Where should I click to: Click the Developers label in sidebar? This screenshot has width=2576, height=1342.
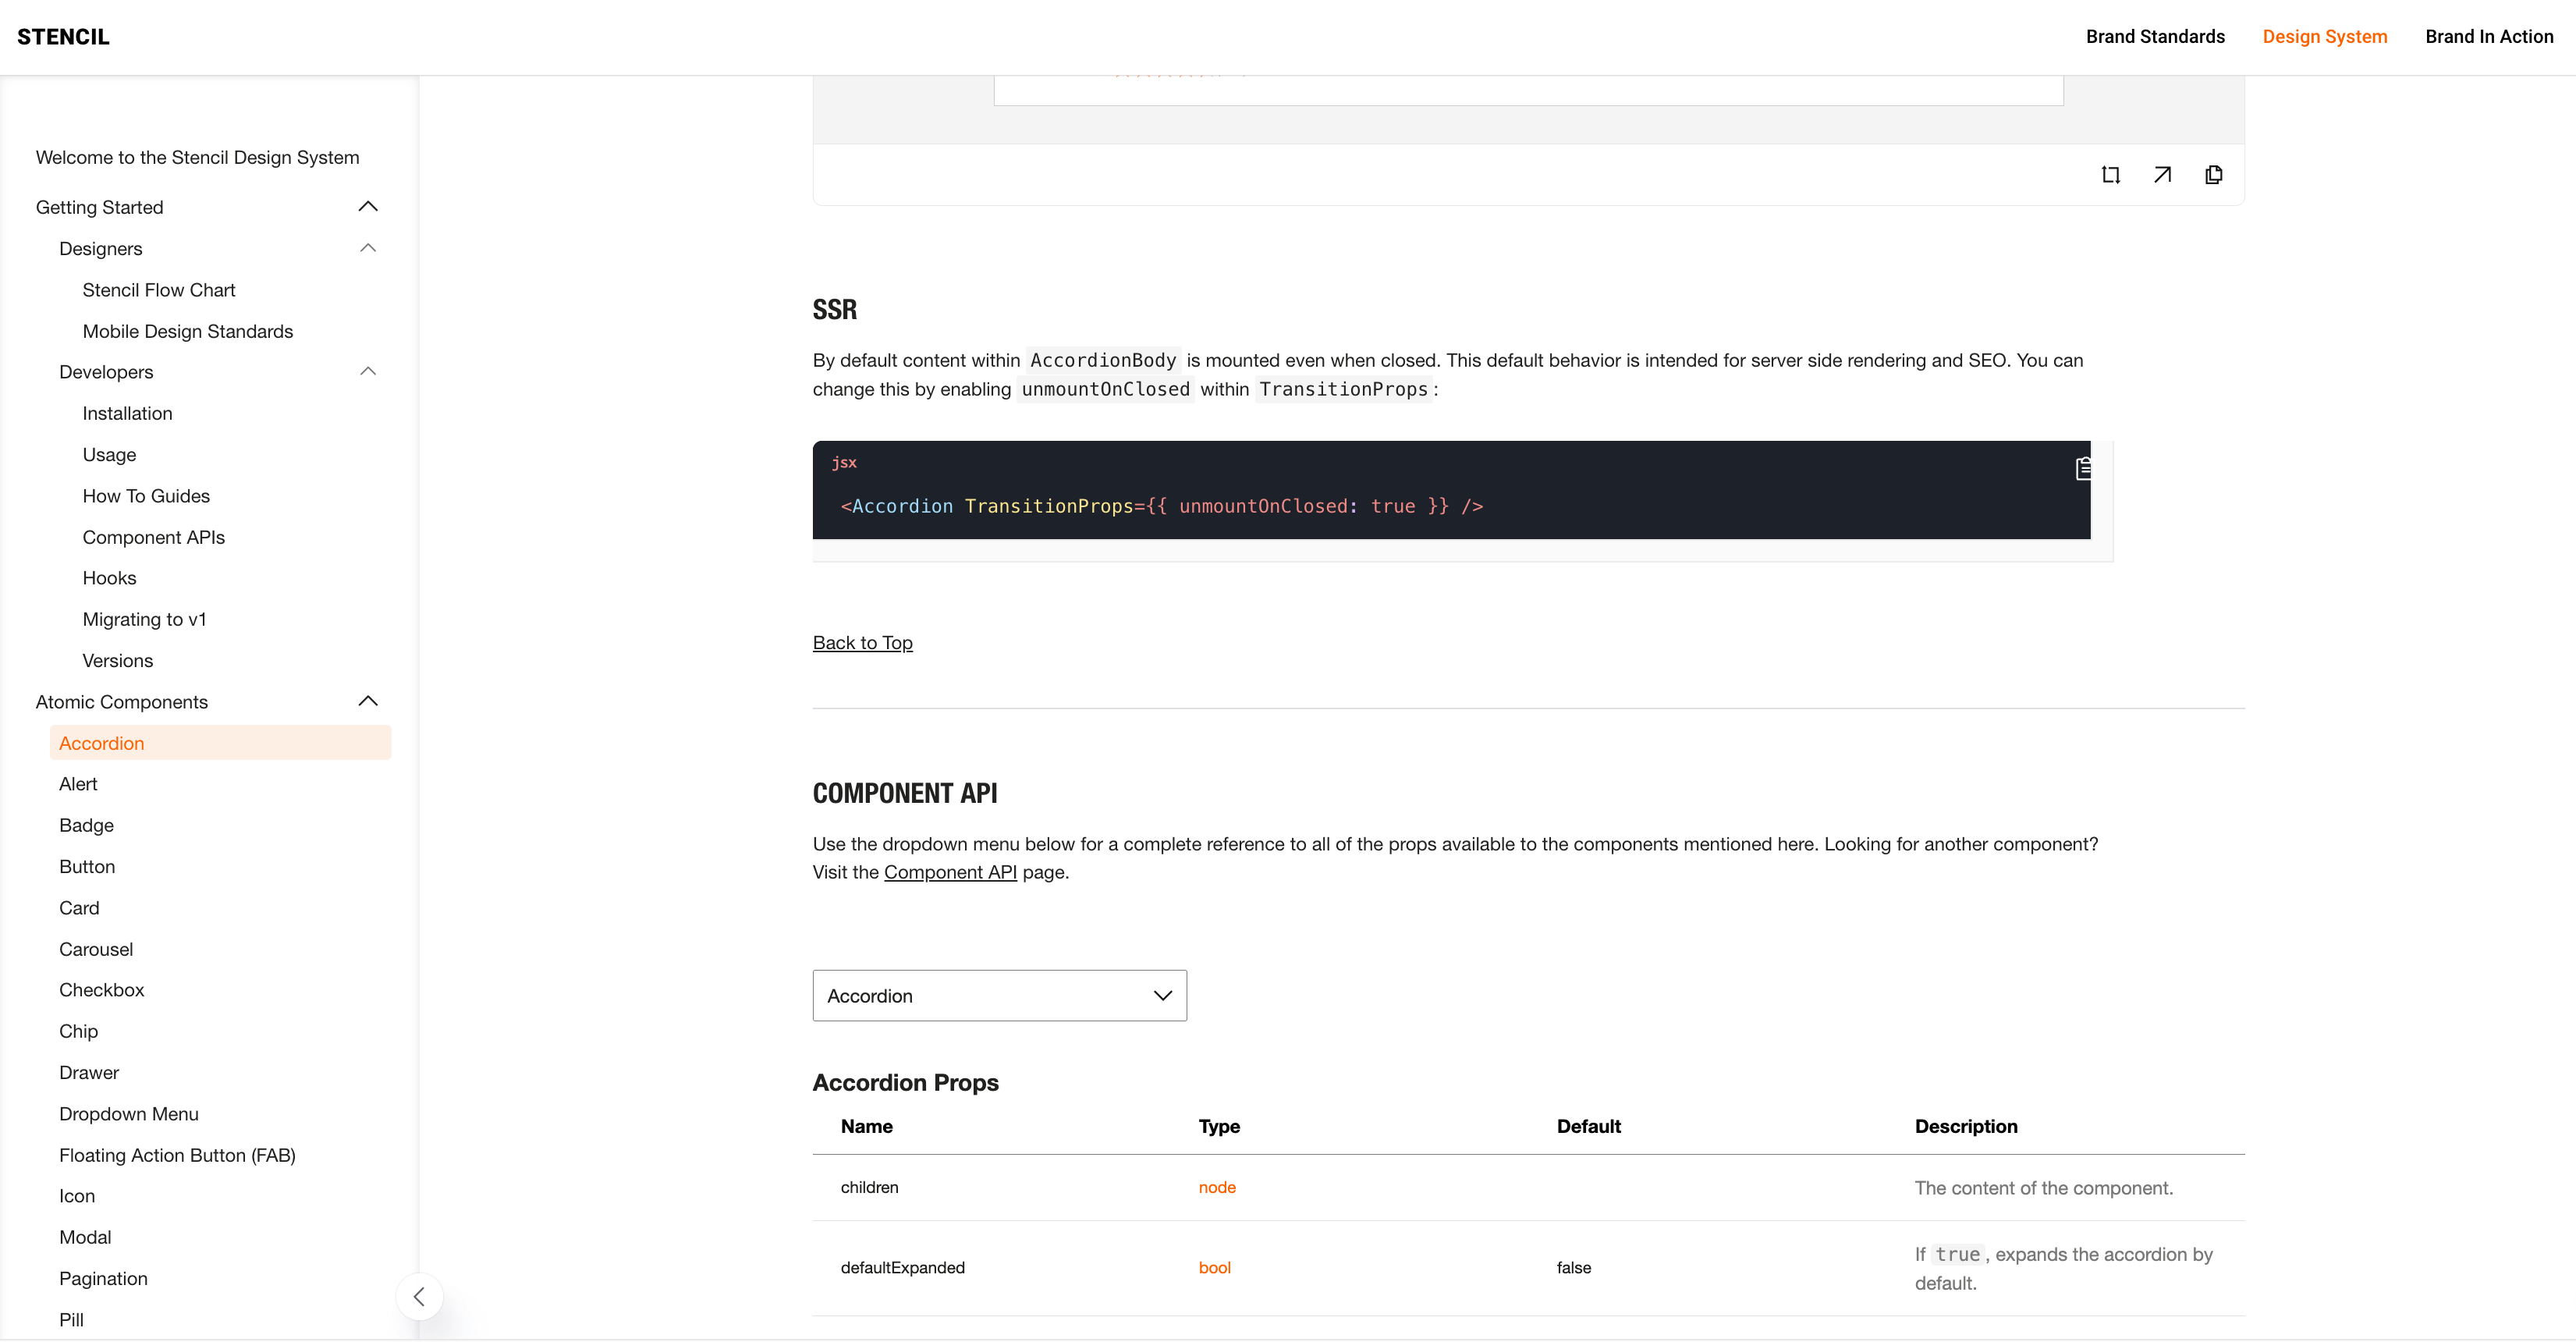click(106, 372)
